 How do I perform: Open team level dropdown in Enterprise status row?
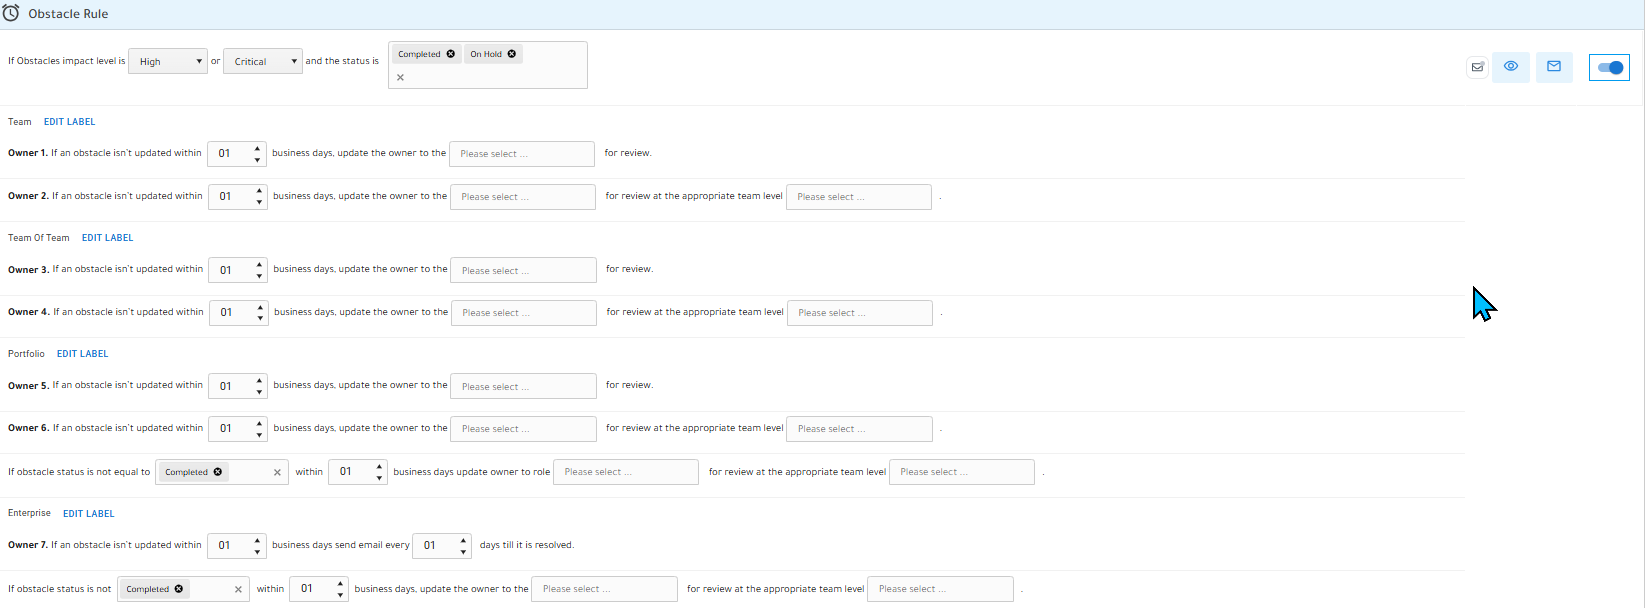940,589
